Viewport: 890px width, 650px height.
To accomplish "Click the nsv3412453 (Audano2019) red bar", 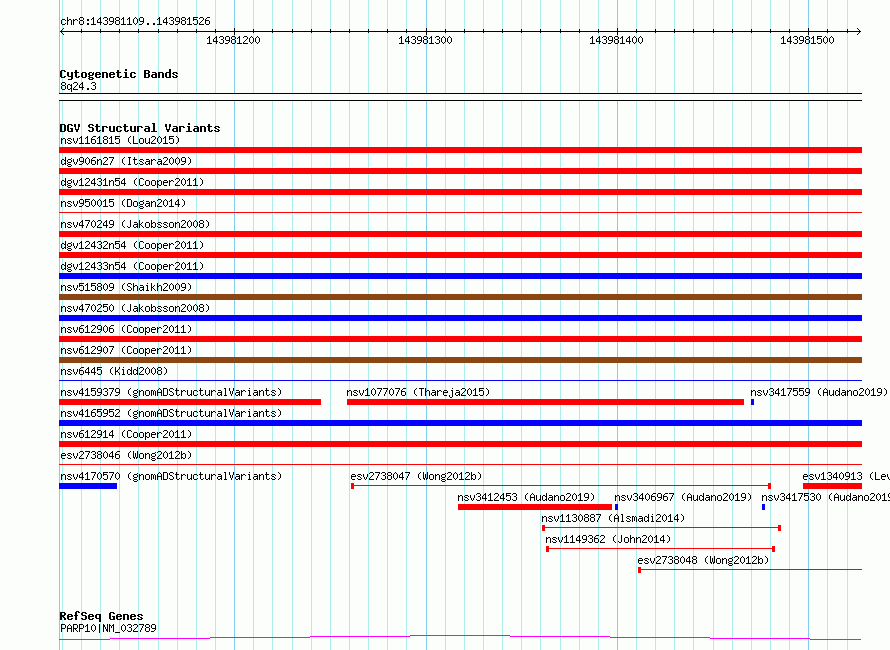I will click(x=534, y=507).
